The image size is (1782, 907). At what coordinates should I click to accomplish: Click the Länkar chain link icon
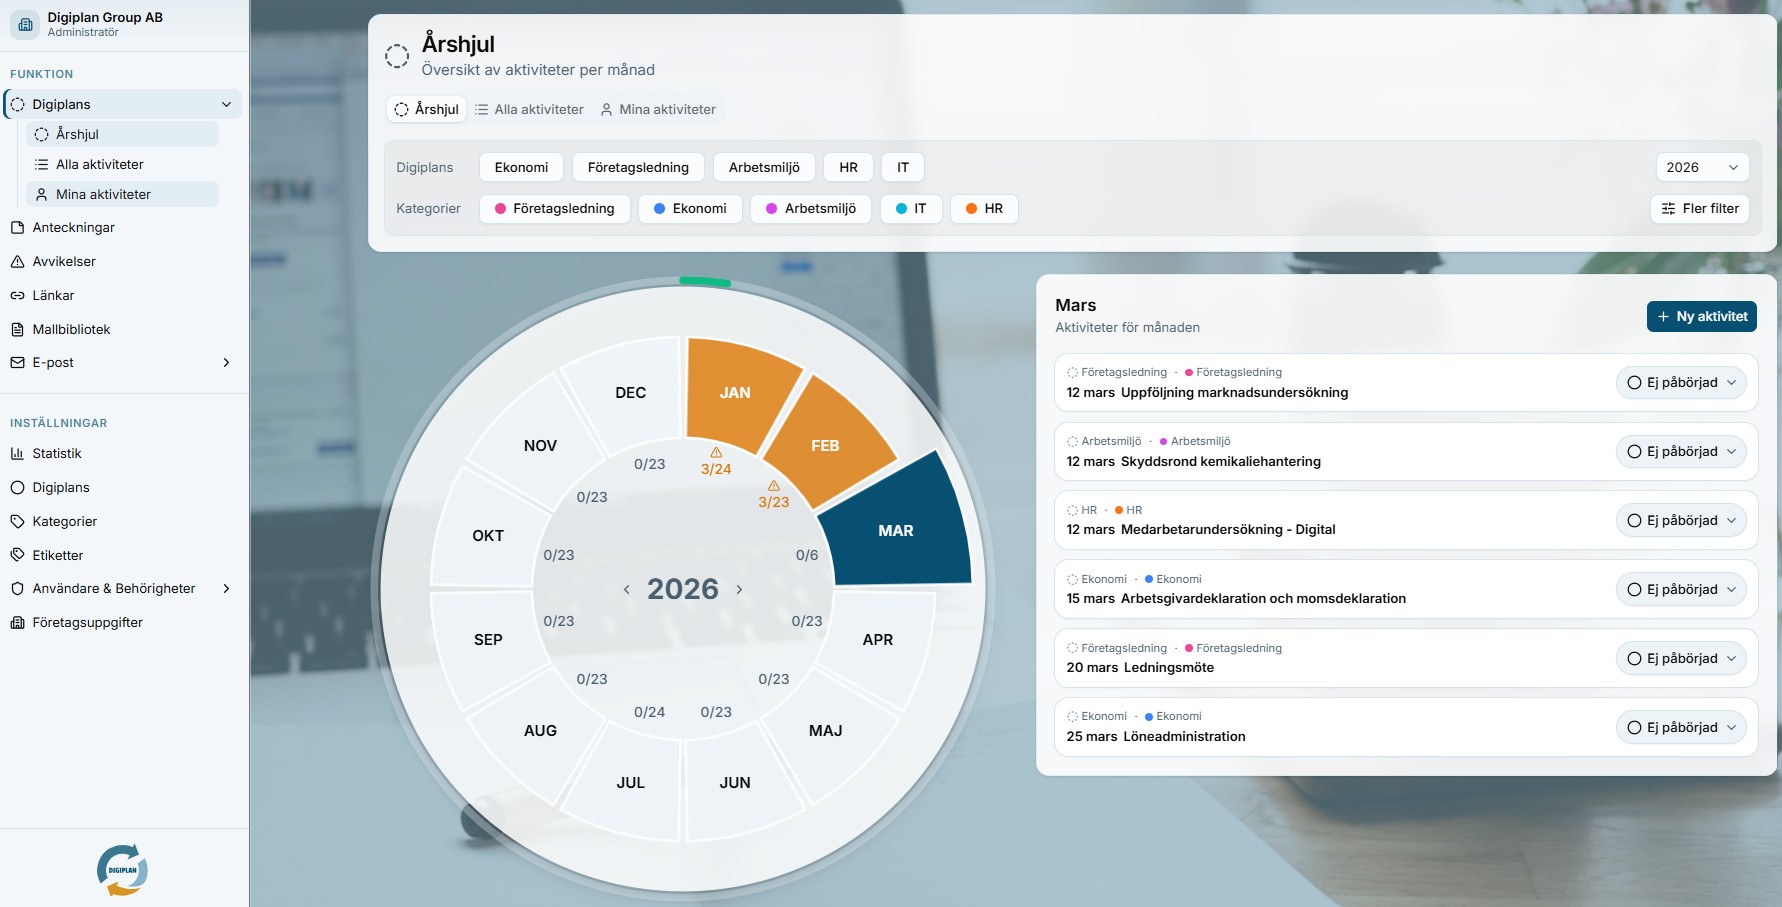pos(17,296)
